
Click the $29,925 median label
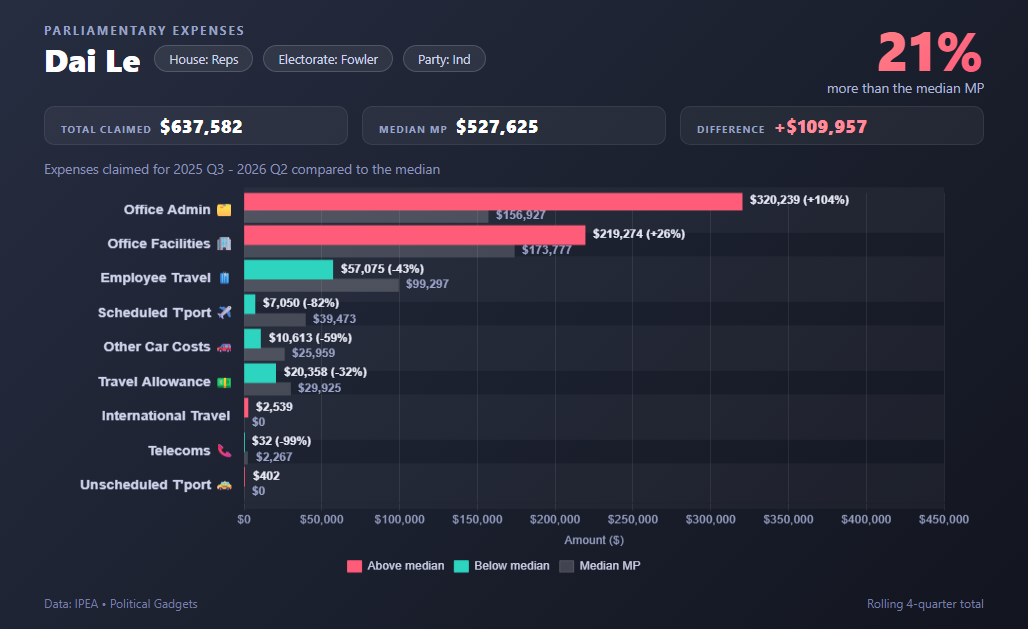point(319,388)
